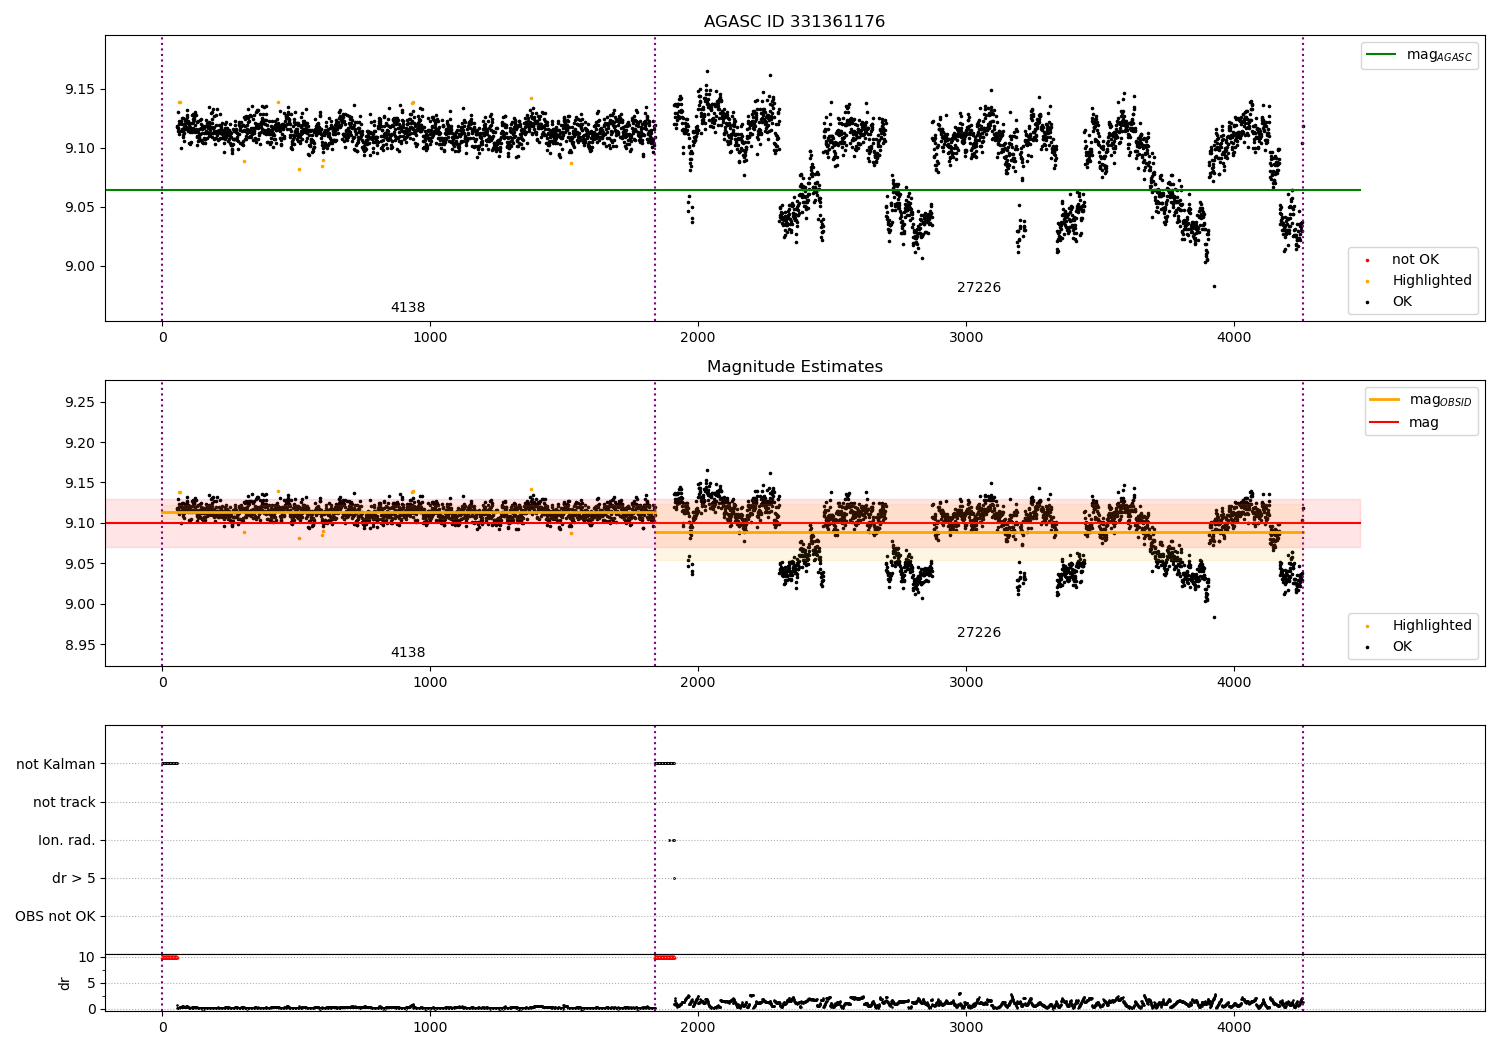Click the 'not OK' legend entry in the top plot
This screenshot has width=1500, height=1050.
[1415, 260]
